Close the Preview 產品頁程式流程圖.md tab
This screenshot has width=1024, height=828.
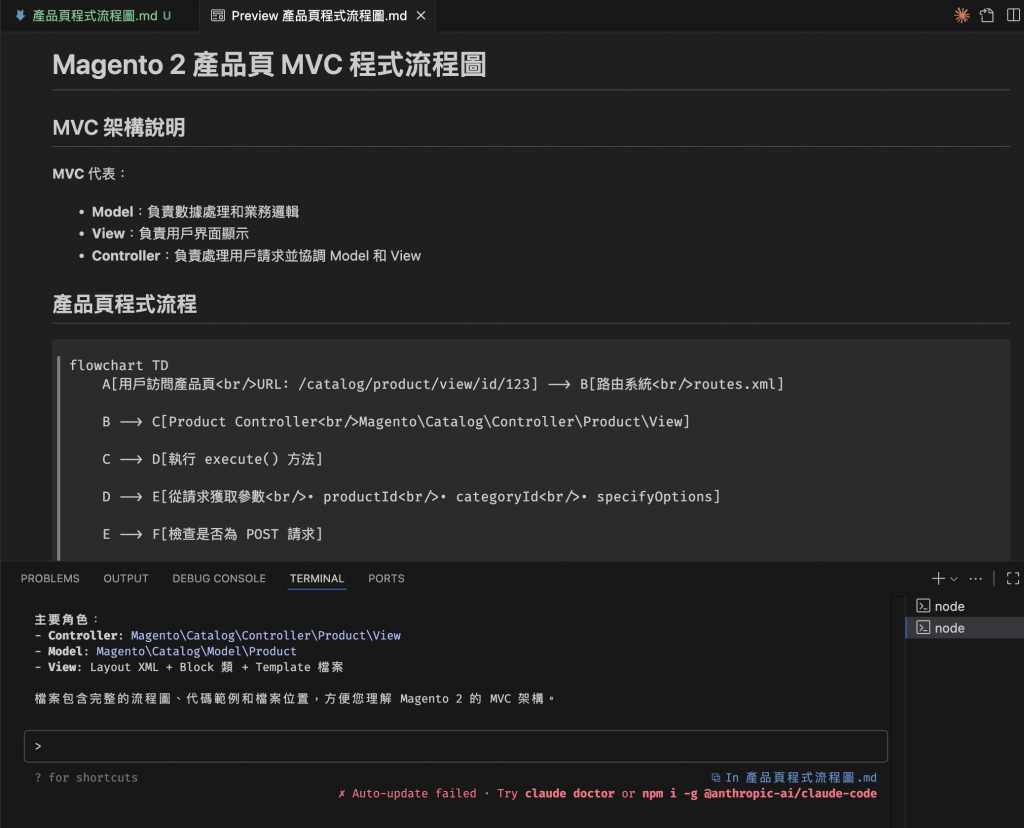tap(421, 16)
